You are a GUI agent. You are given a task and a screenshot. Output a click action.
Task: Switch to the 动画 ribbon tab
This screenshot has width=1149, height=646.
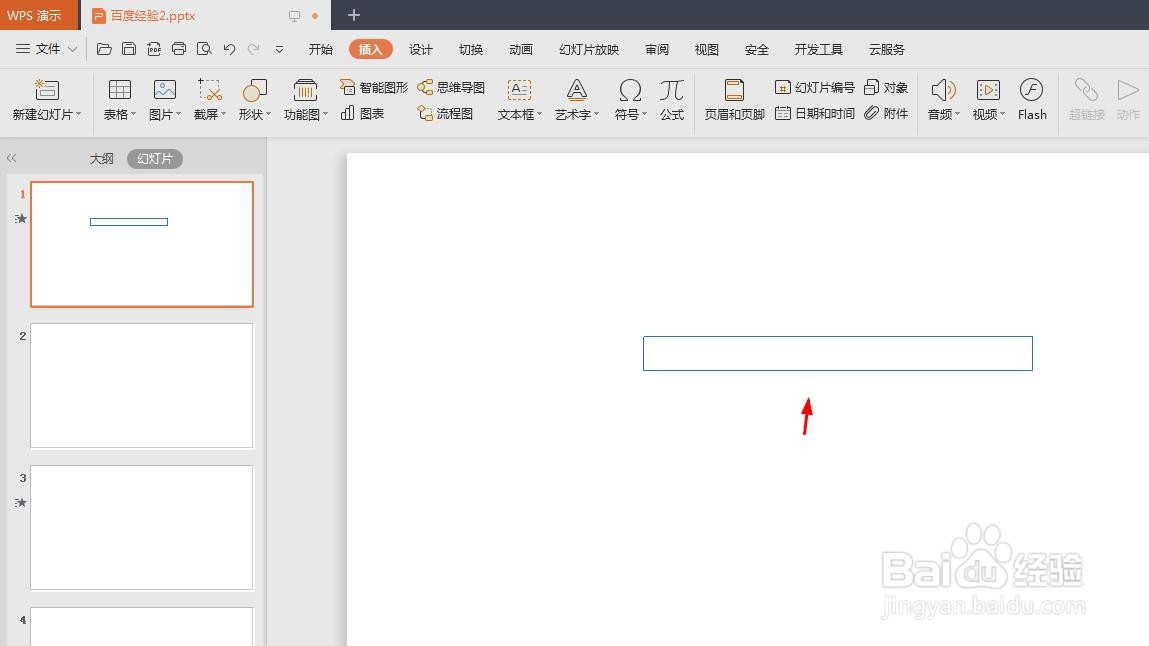(520, 48)
